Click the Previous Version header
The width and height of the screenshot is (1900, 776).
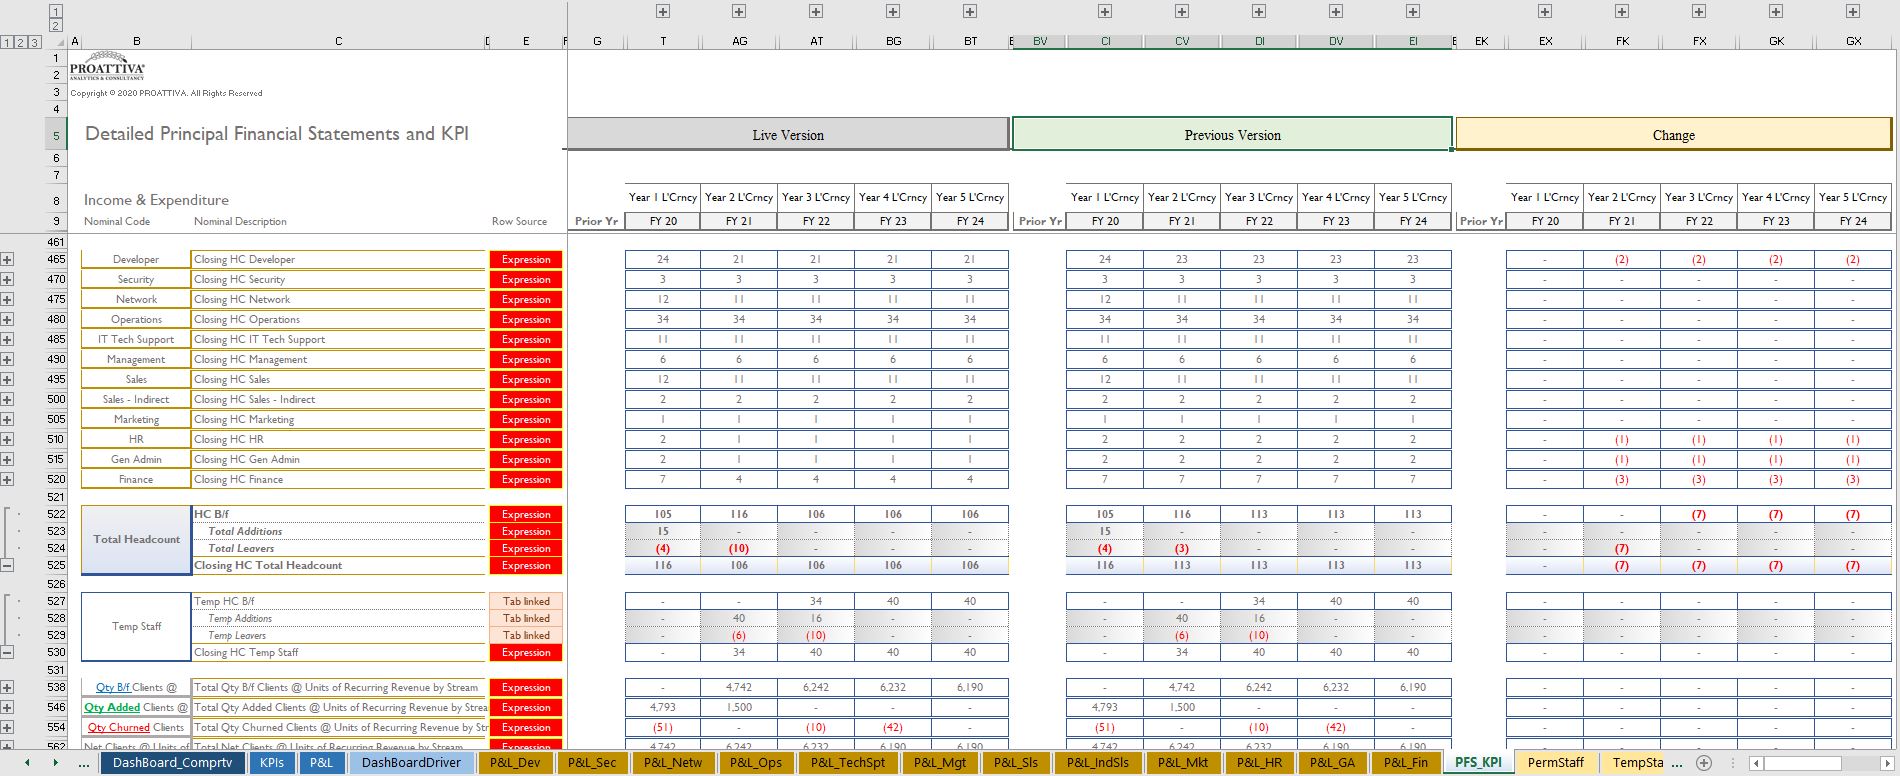coord(1232,135)
